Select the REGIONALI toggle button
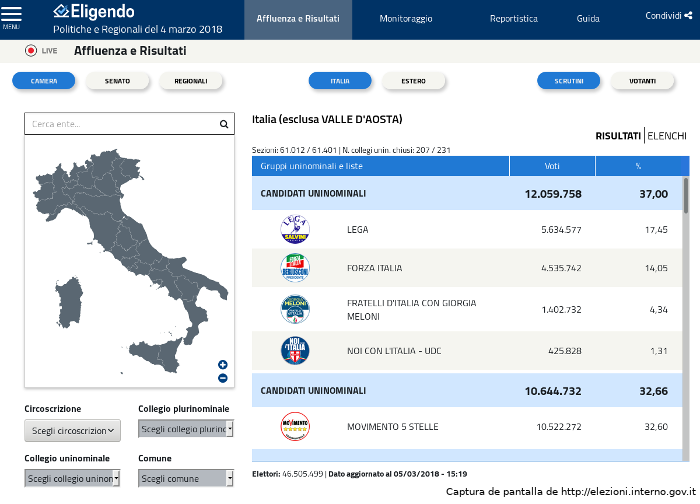The height and width of the screenshot is (504, 700). [191, 81]
